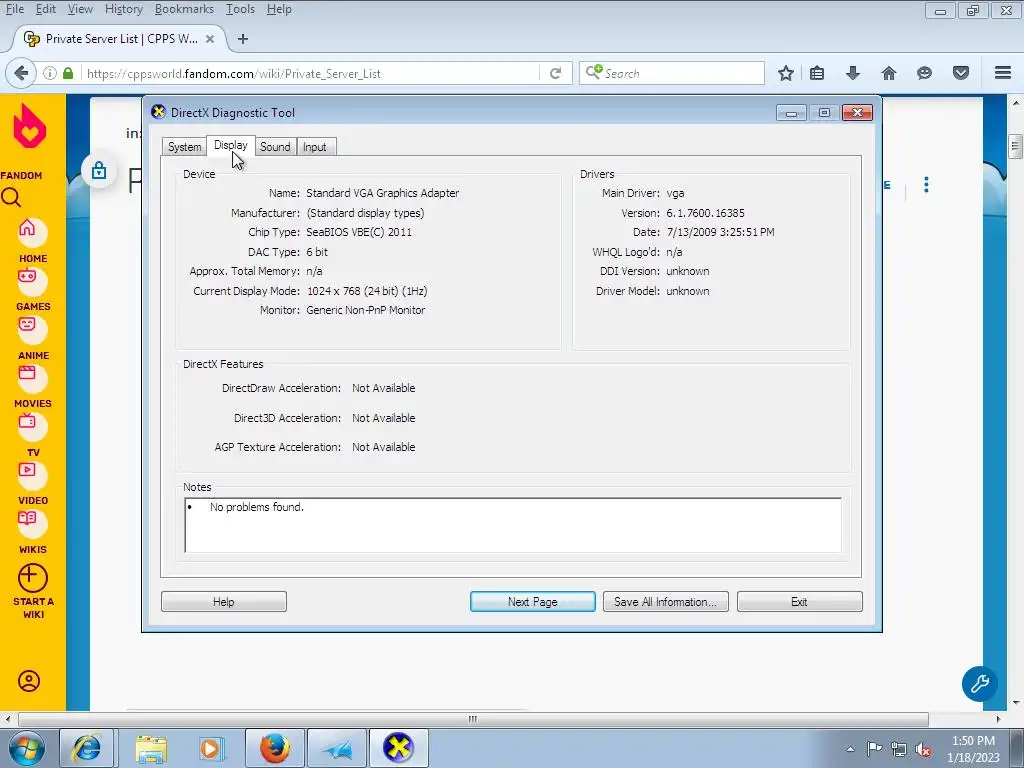Screen dimensions: 1024x768
Task: Open the Sound tab
Action: (275, 147)
